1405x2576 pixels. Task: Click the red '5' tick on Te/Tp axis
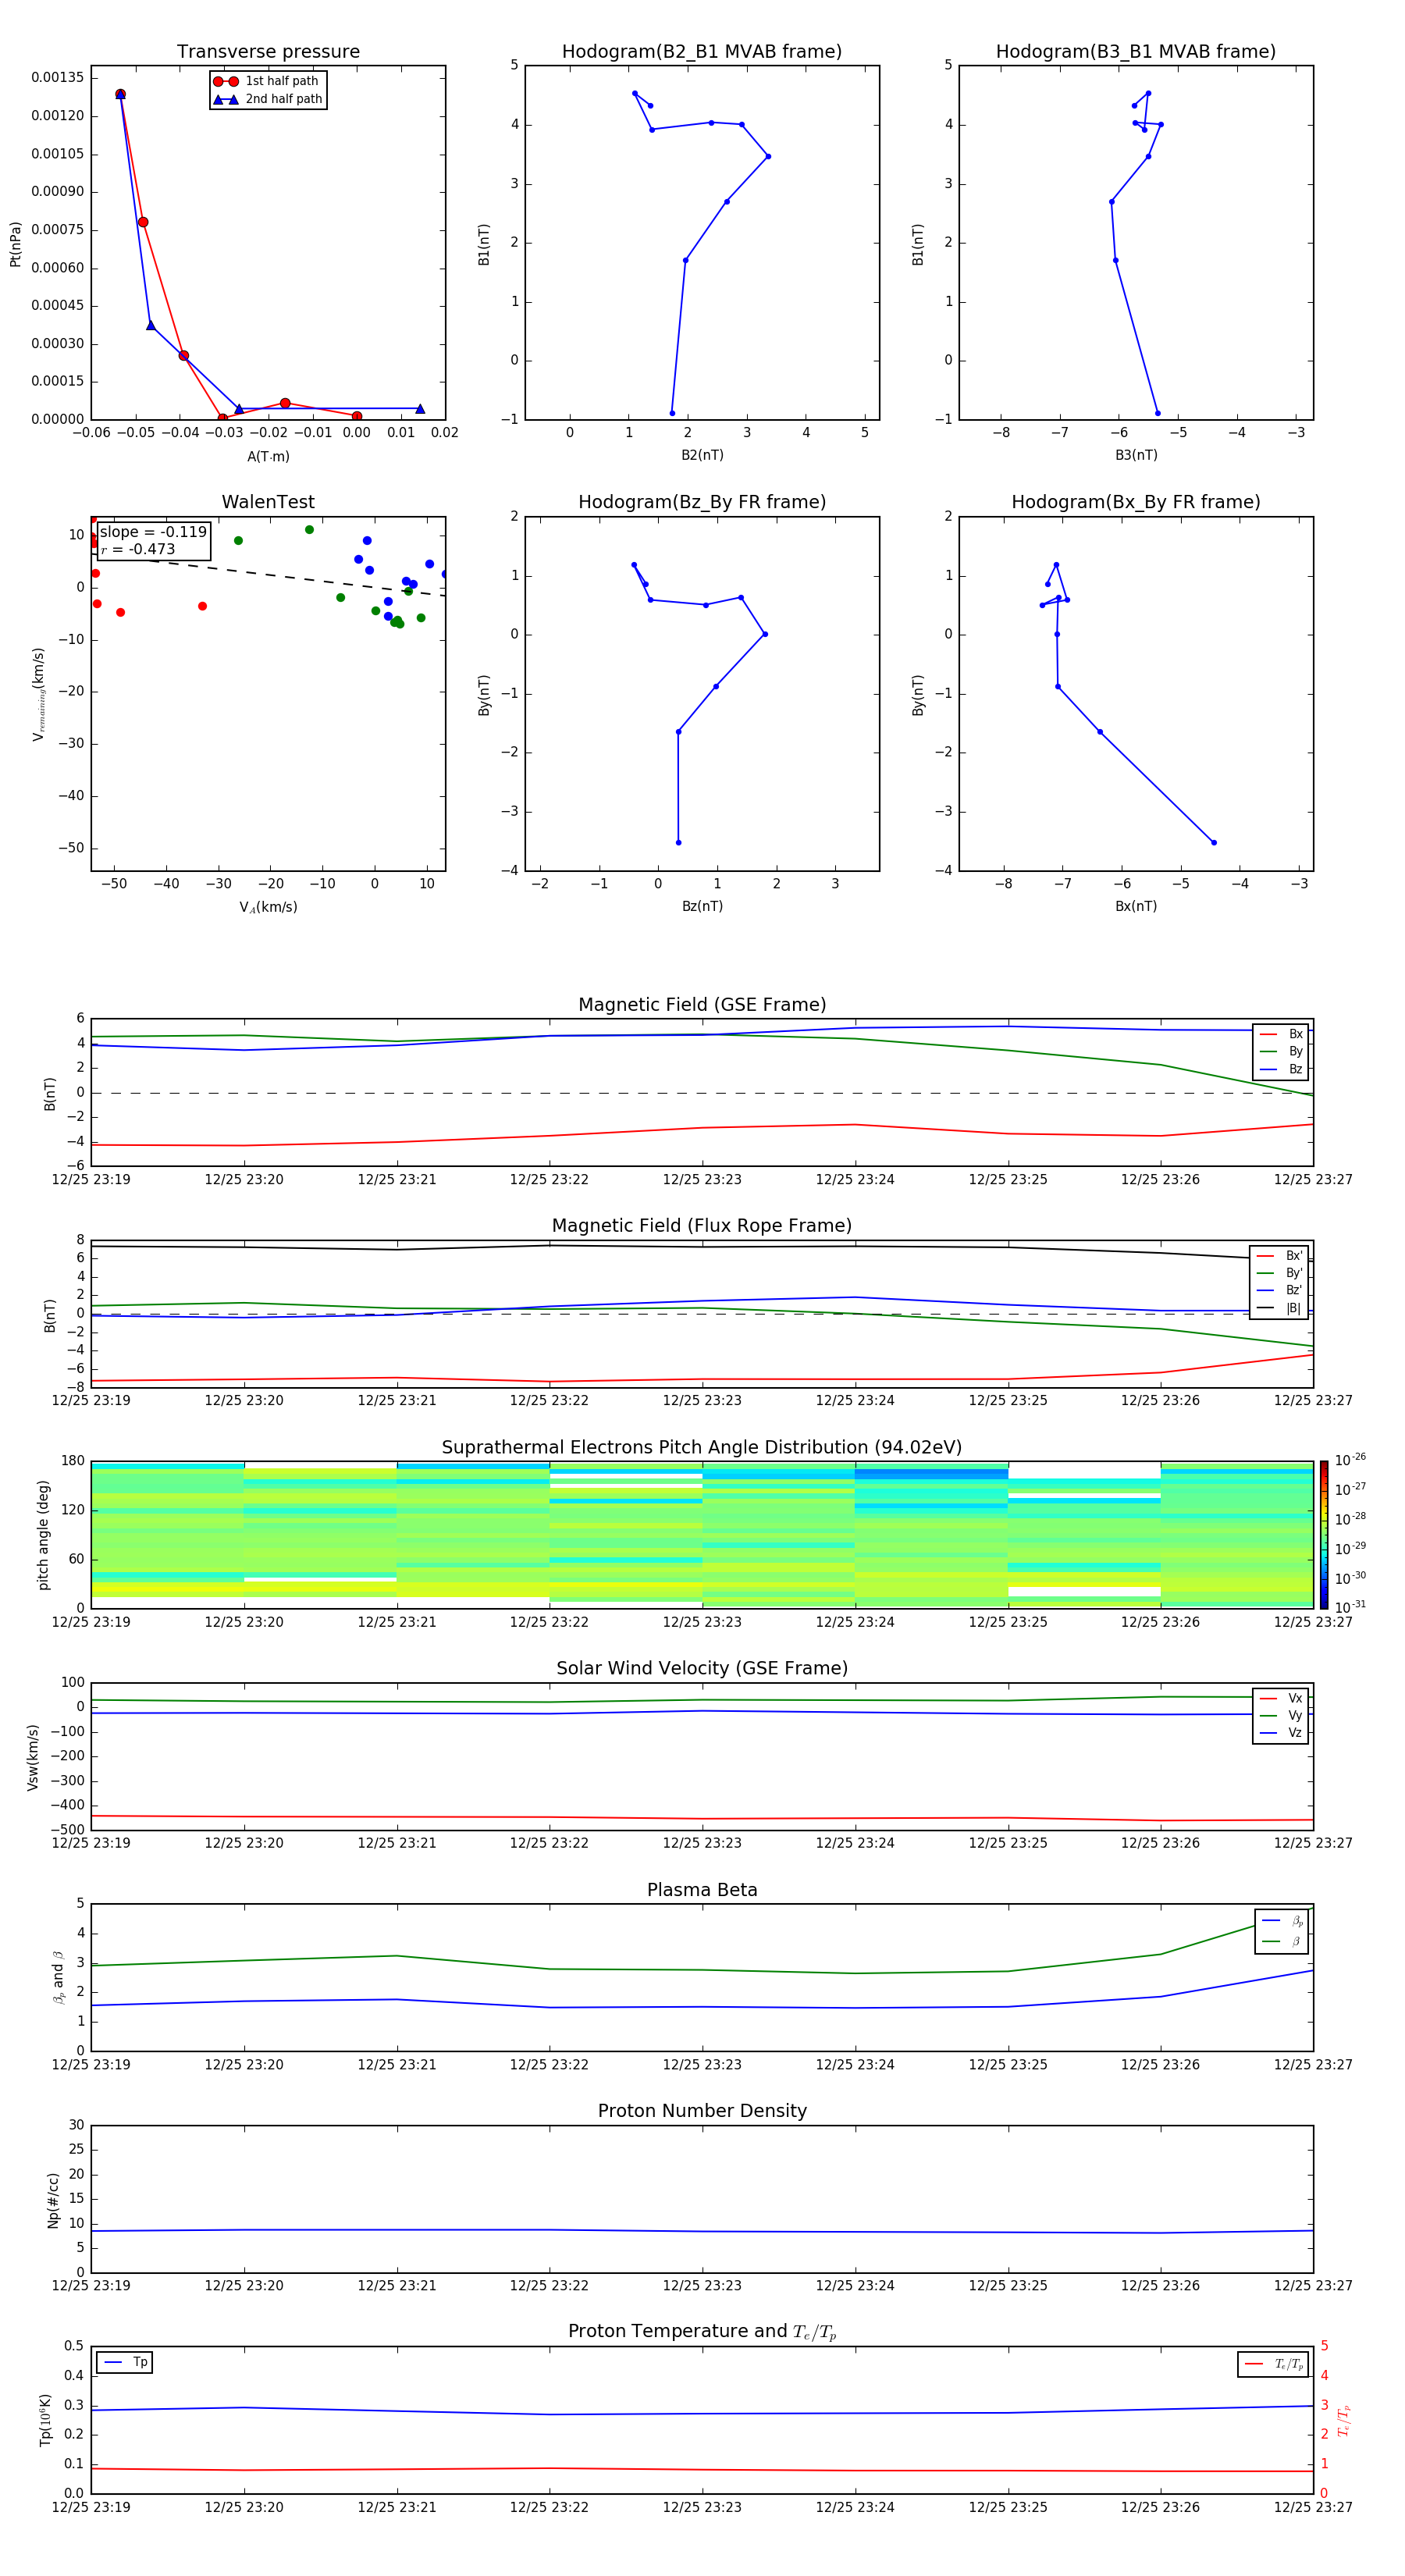[1324, 2346]
